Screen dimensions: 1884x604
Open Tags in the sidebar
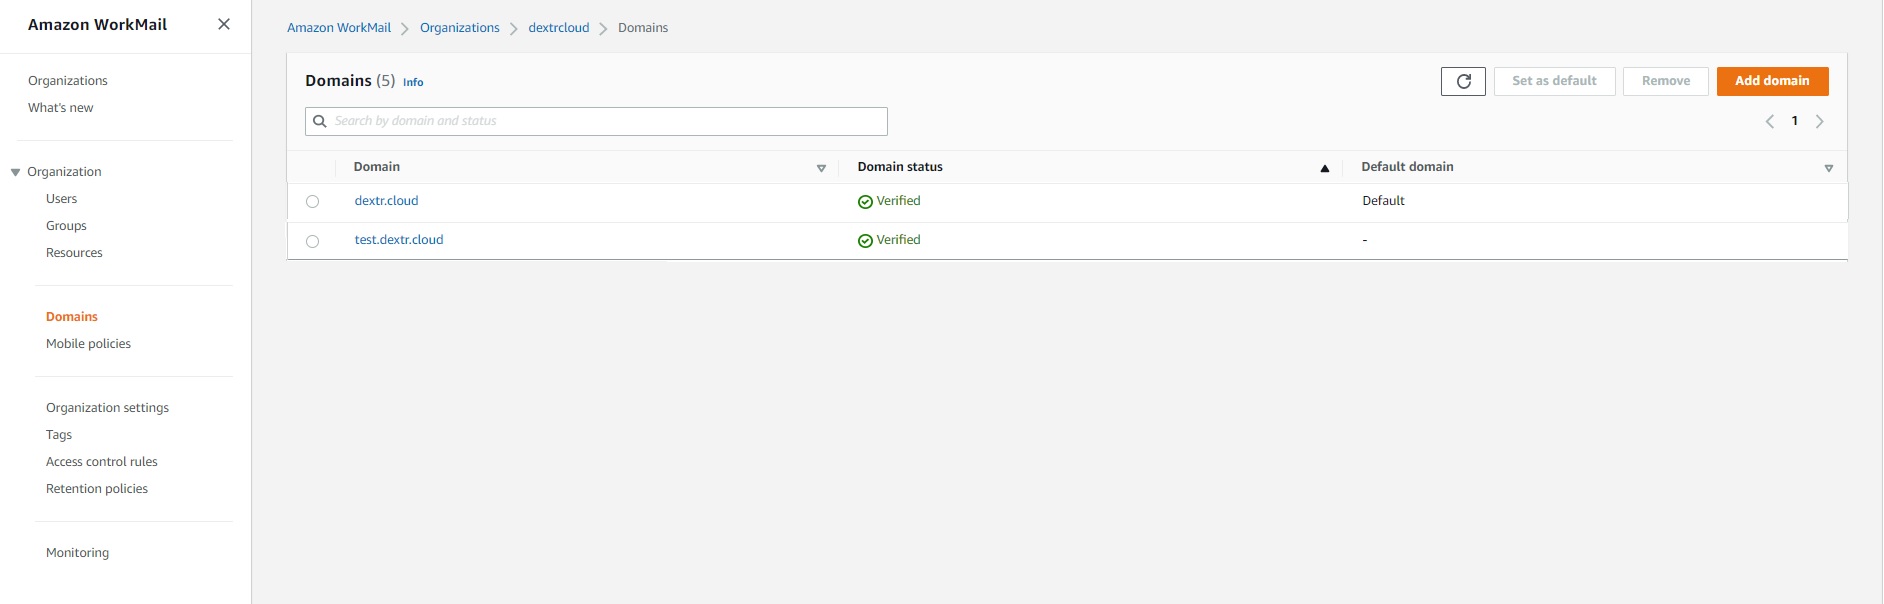[59, 435]
